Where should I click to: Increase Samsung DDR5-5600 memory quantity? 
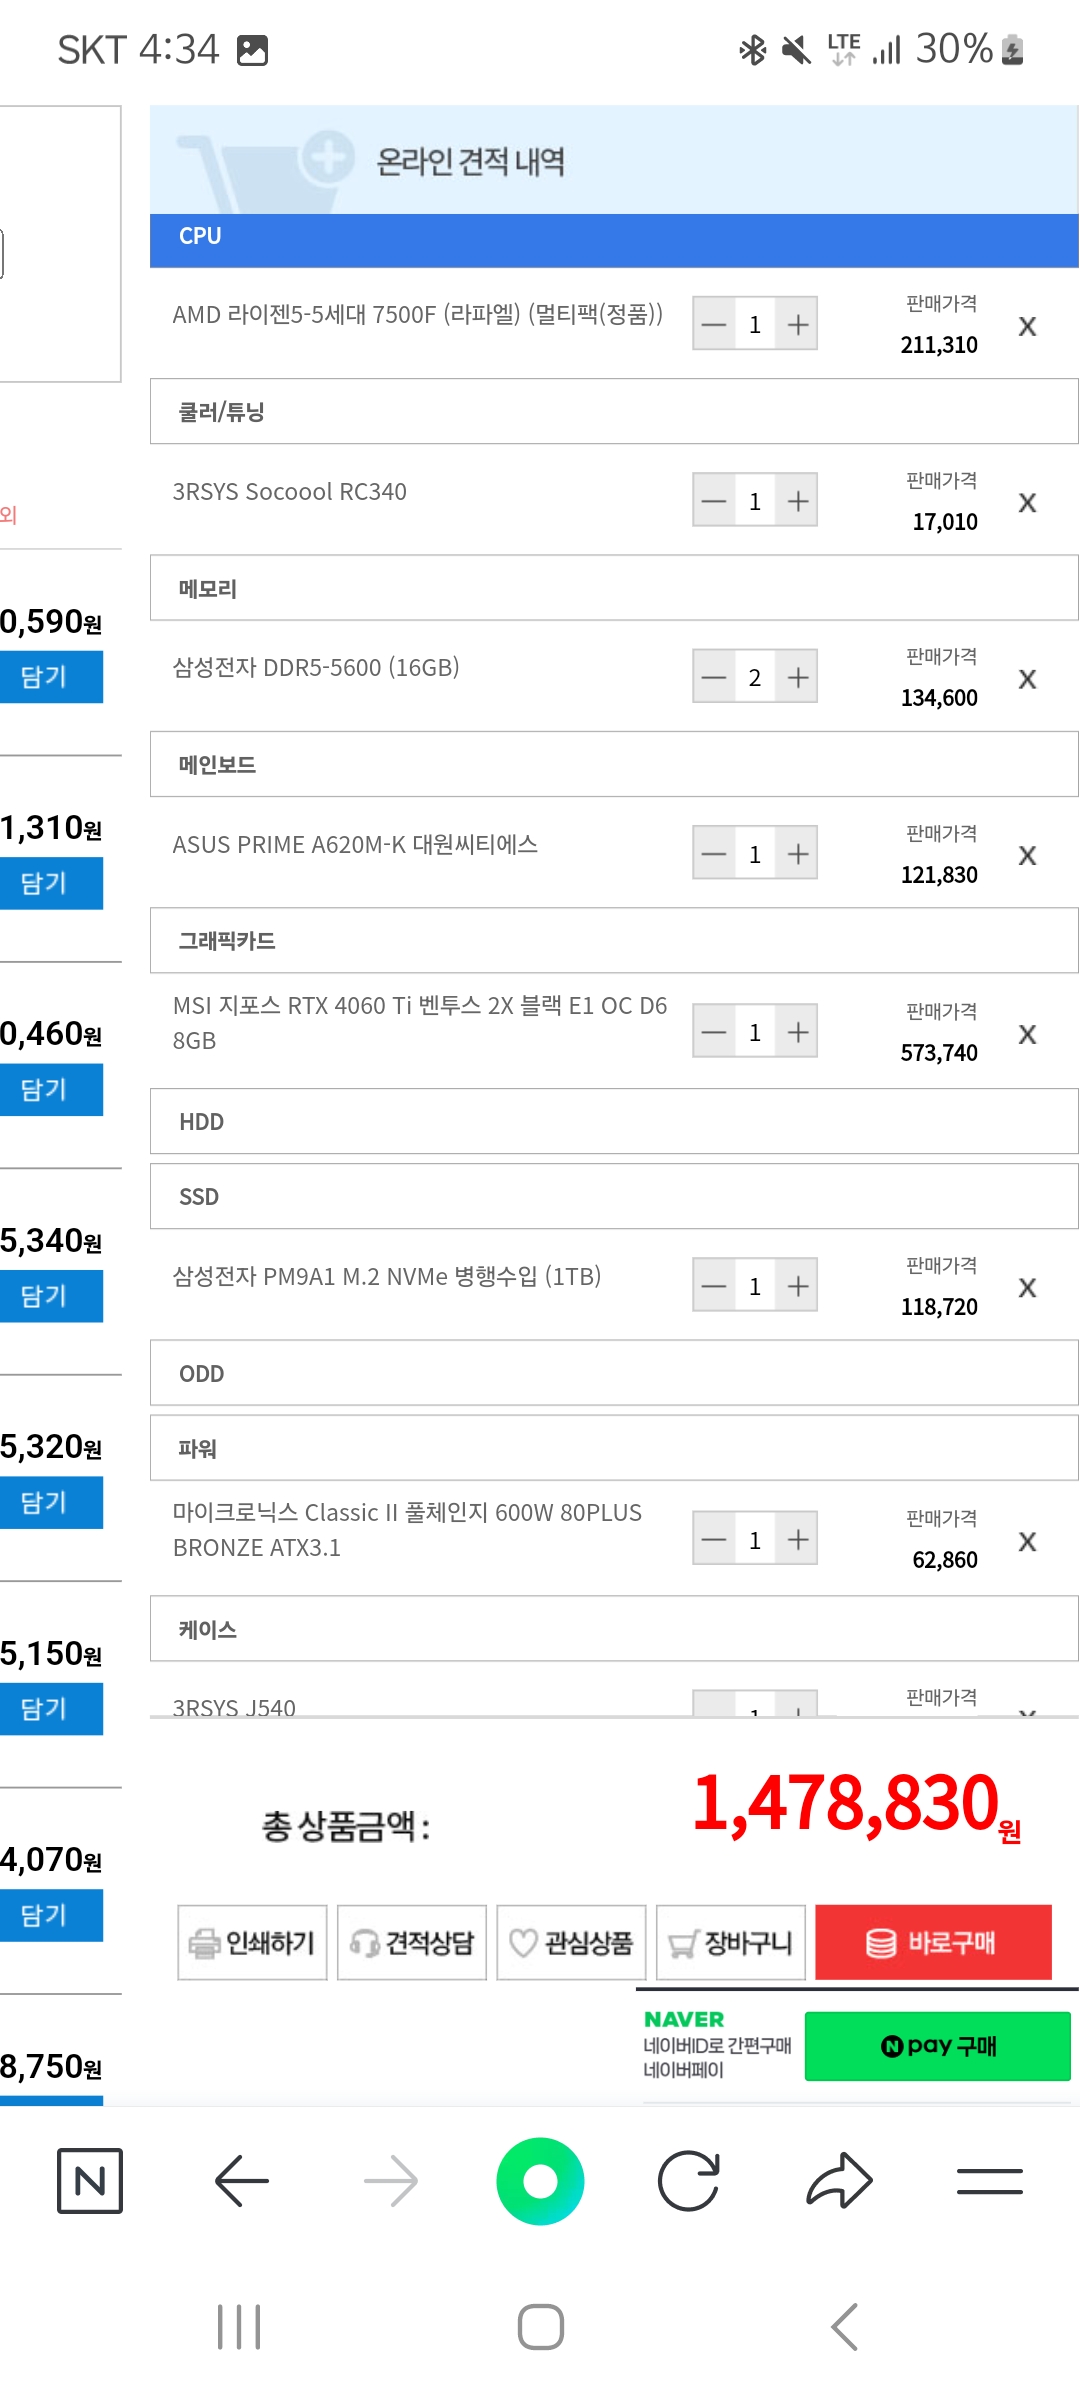click(797, 677)
